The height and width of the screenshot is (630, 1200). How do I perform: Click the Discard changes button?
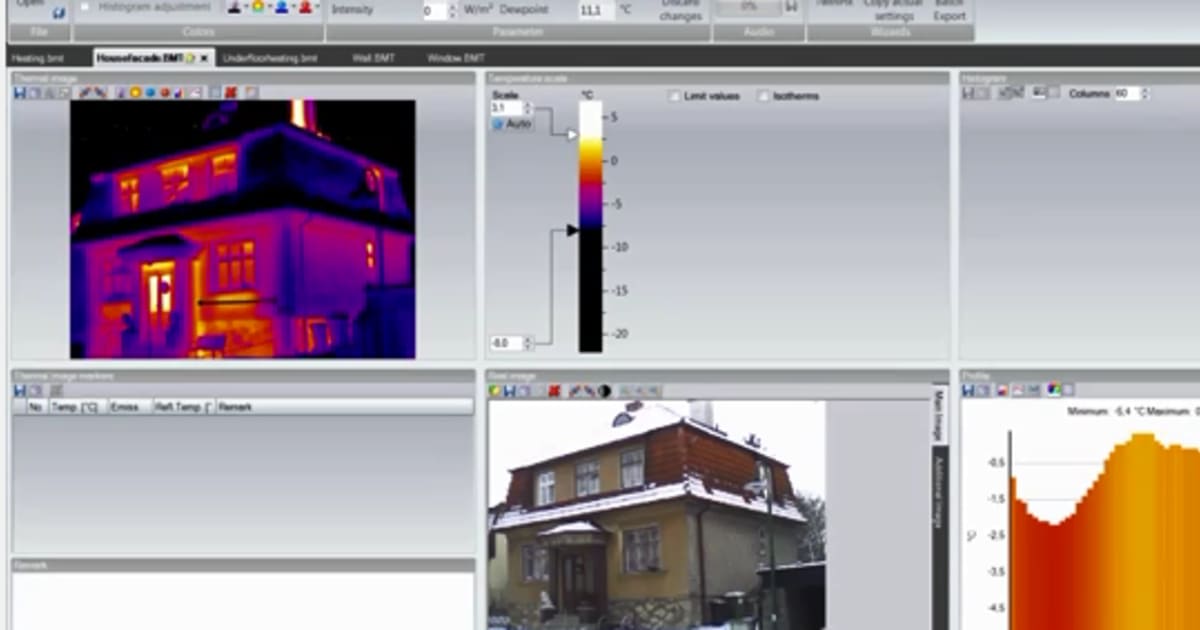679,9
